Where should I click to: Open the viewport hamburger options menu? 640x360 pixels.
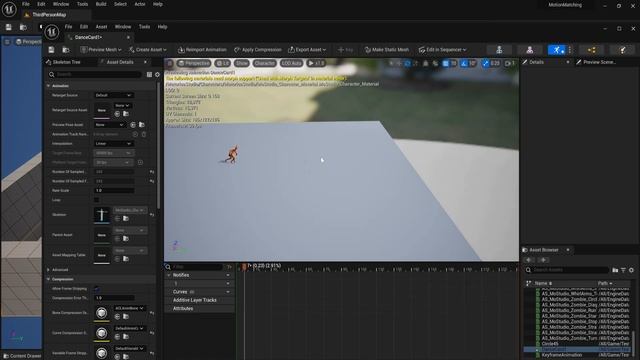point(170,63)
